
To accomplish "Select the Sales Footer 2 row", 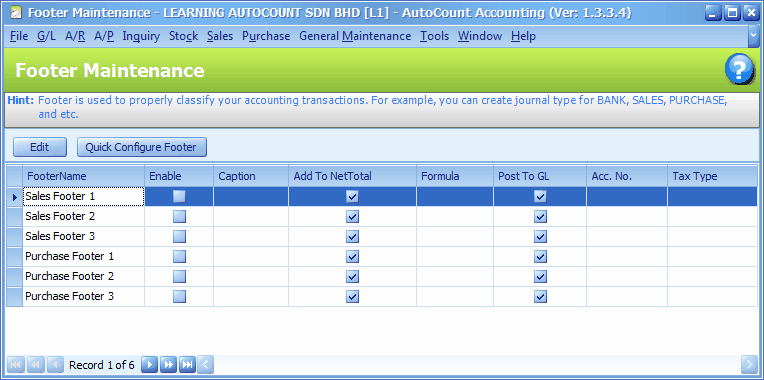I will pos(382,216).
